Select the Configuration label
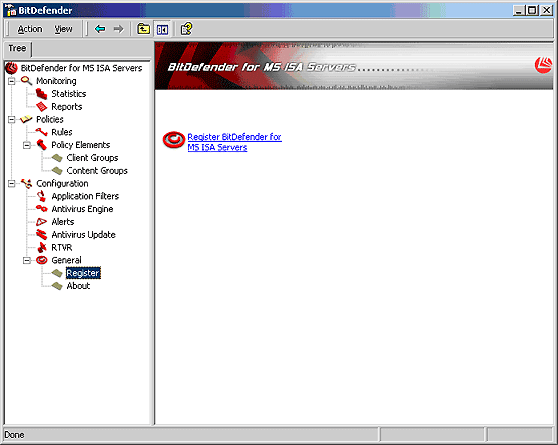Screen dimensions: 558x445 tap(62, 184)
